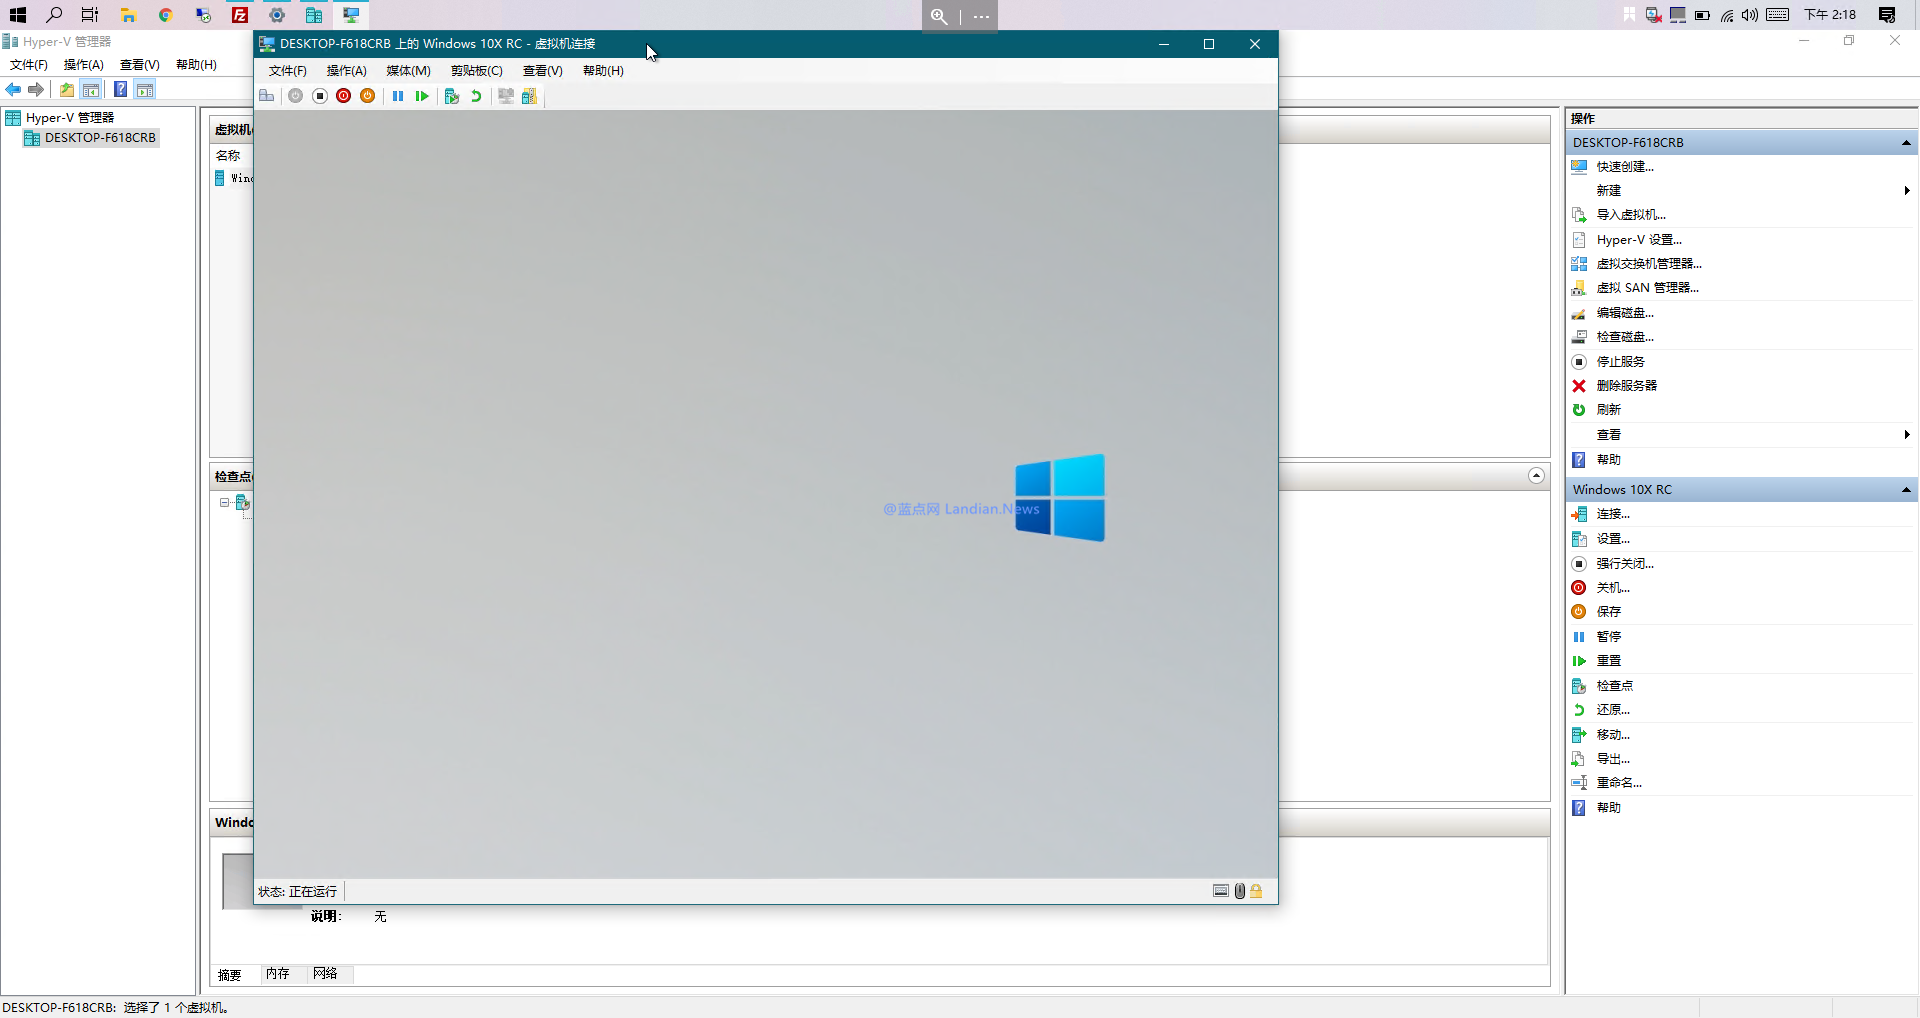Click 检查磁盘... action

(x=1625, y=337)
